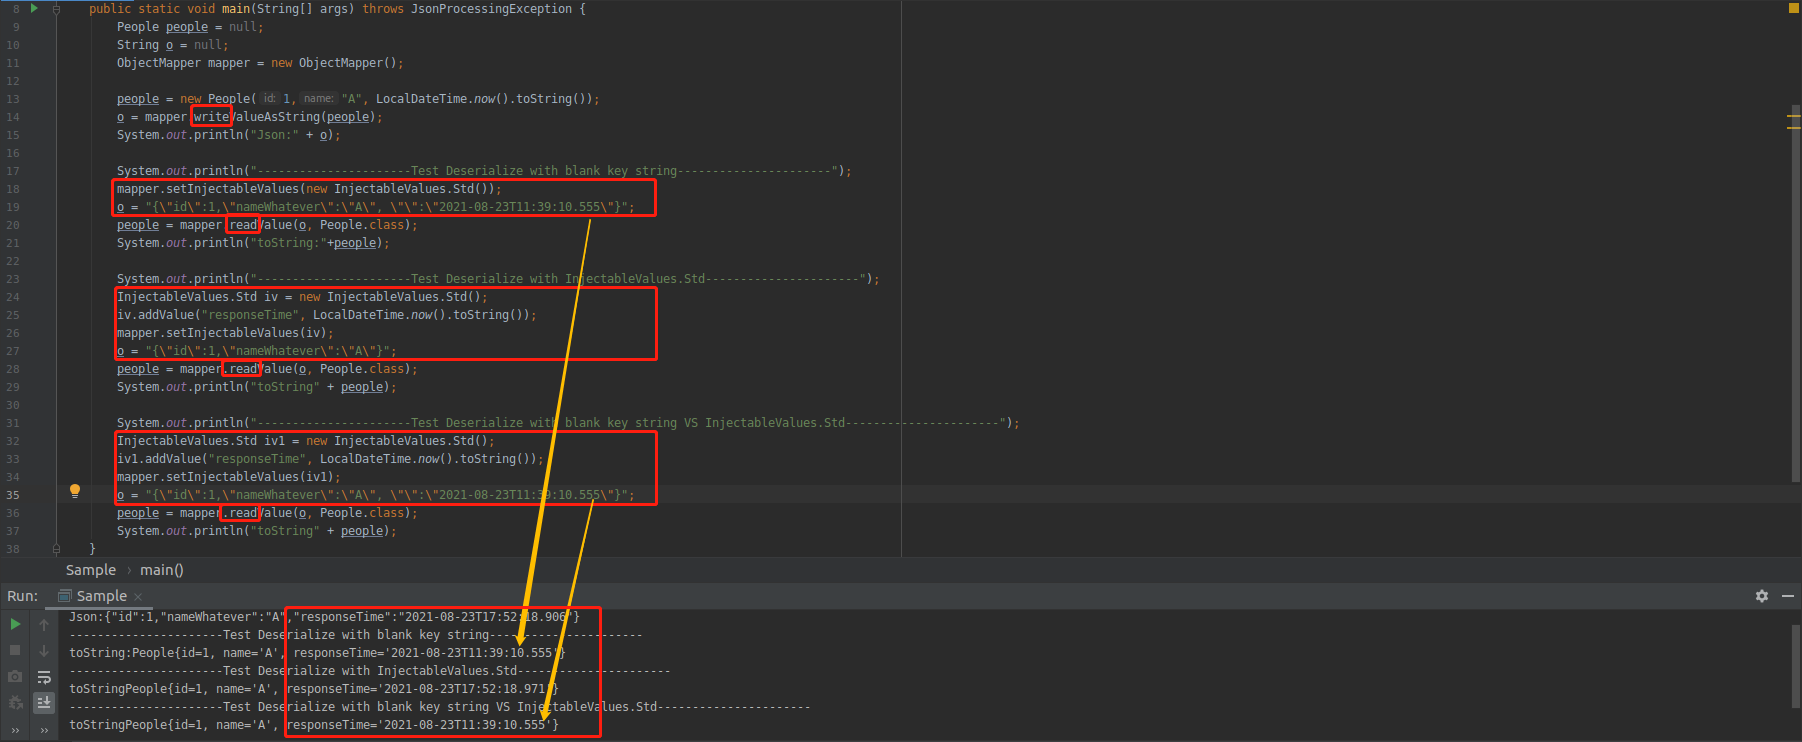The image size is (1802, 742).
Task: Click the run gutter arrow beside main method
Action: pos(34,8)
